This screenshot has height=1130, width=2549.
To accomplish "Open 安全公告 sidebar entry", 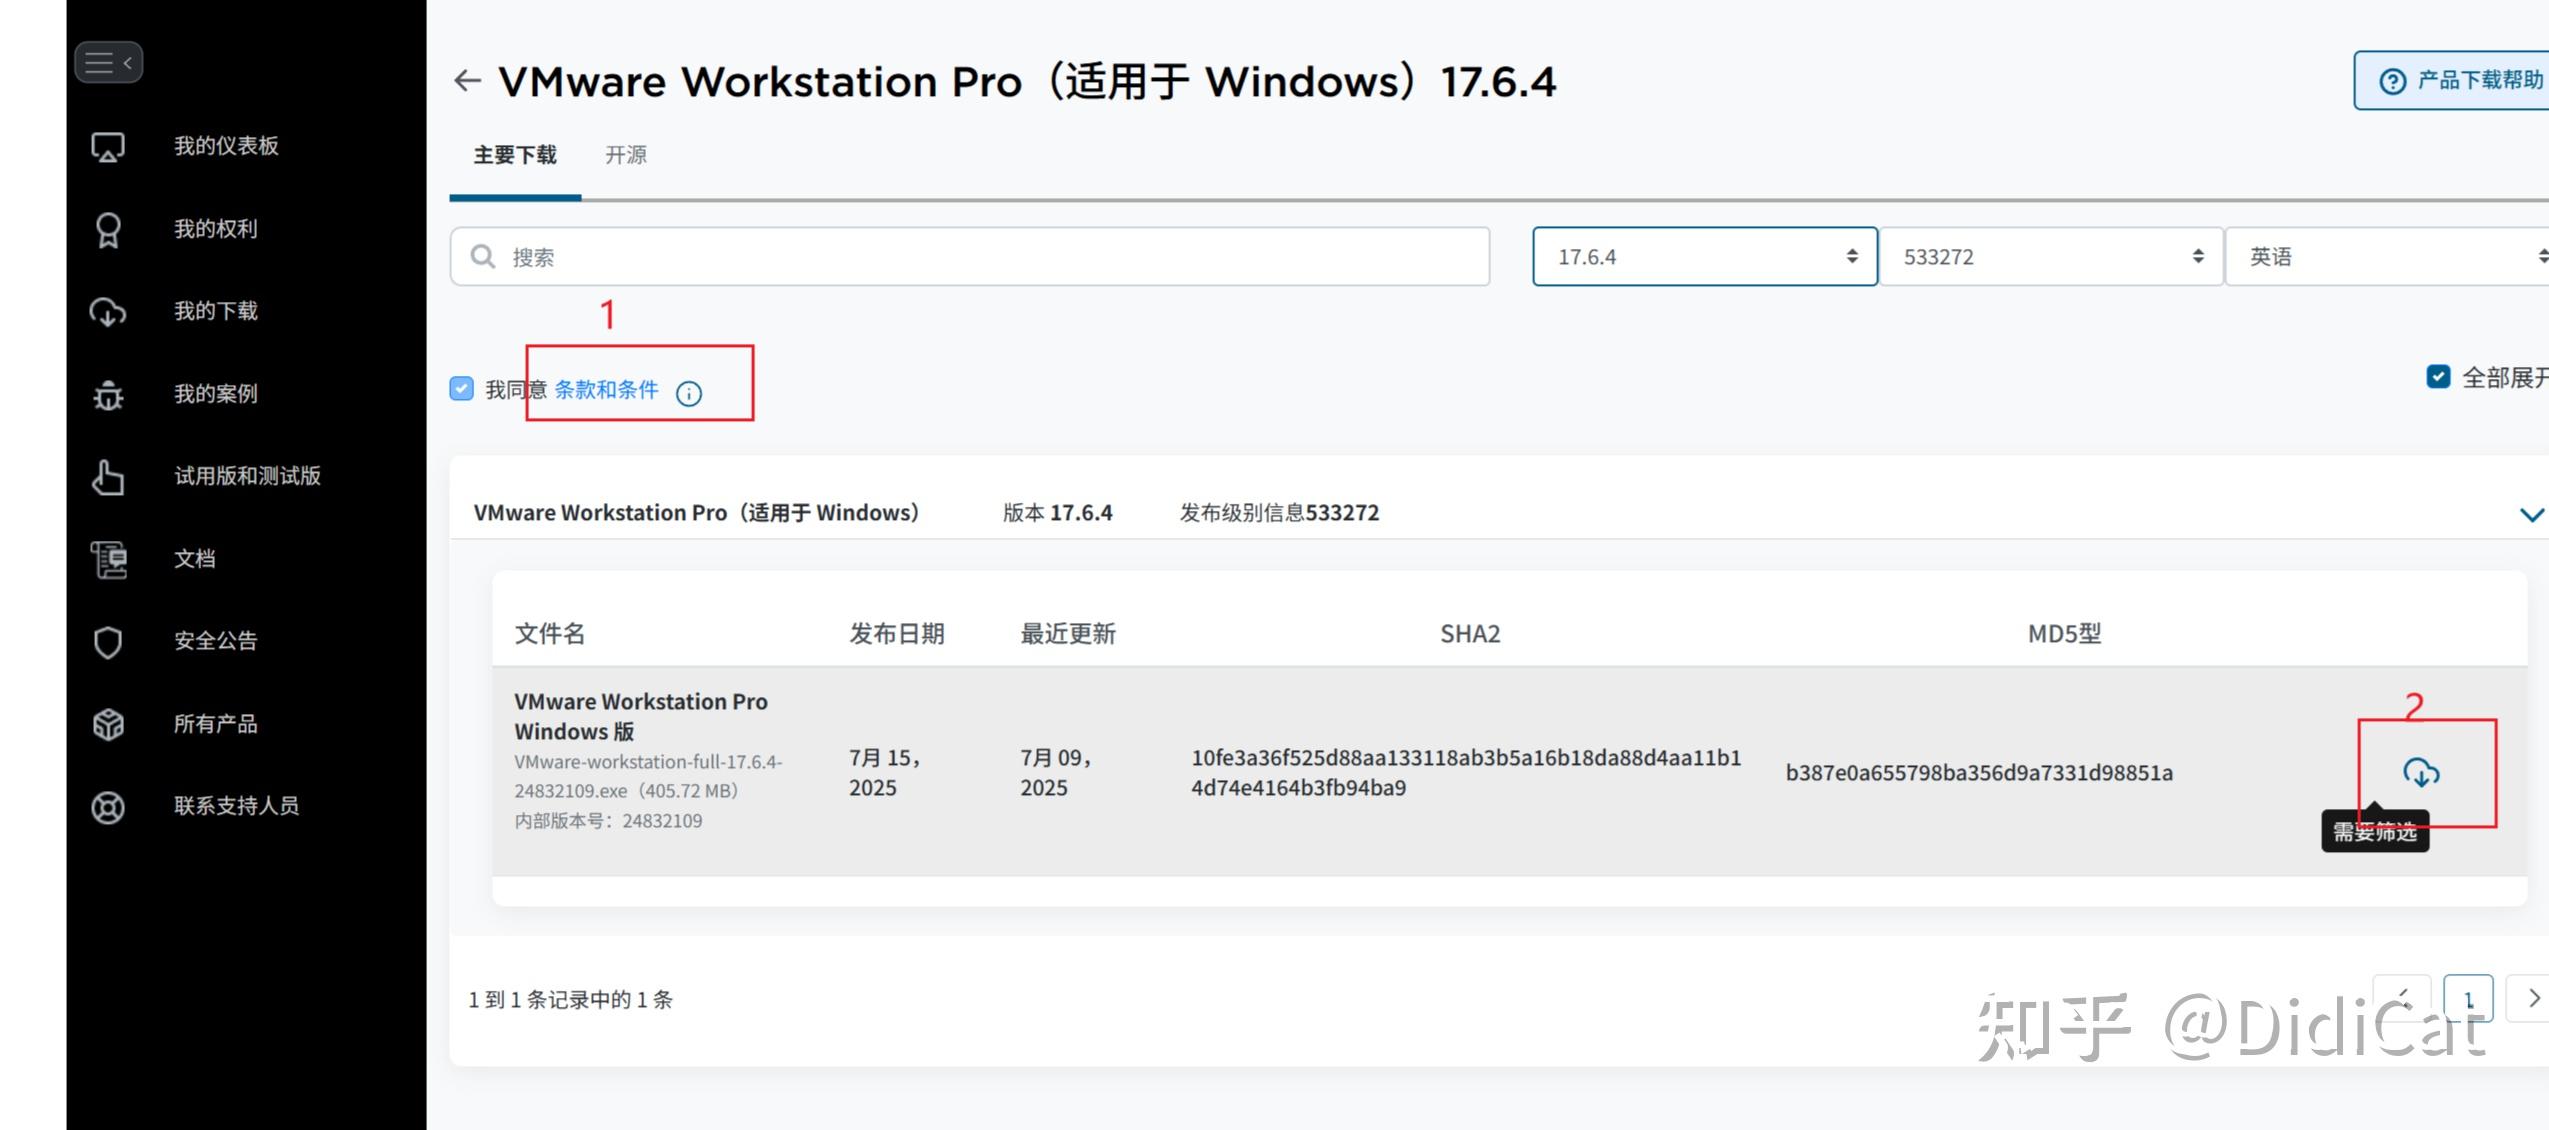I will point(216,641).
